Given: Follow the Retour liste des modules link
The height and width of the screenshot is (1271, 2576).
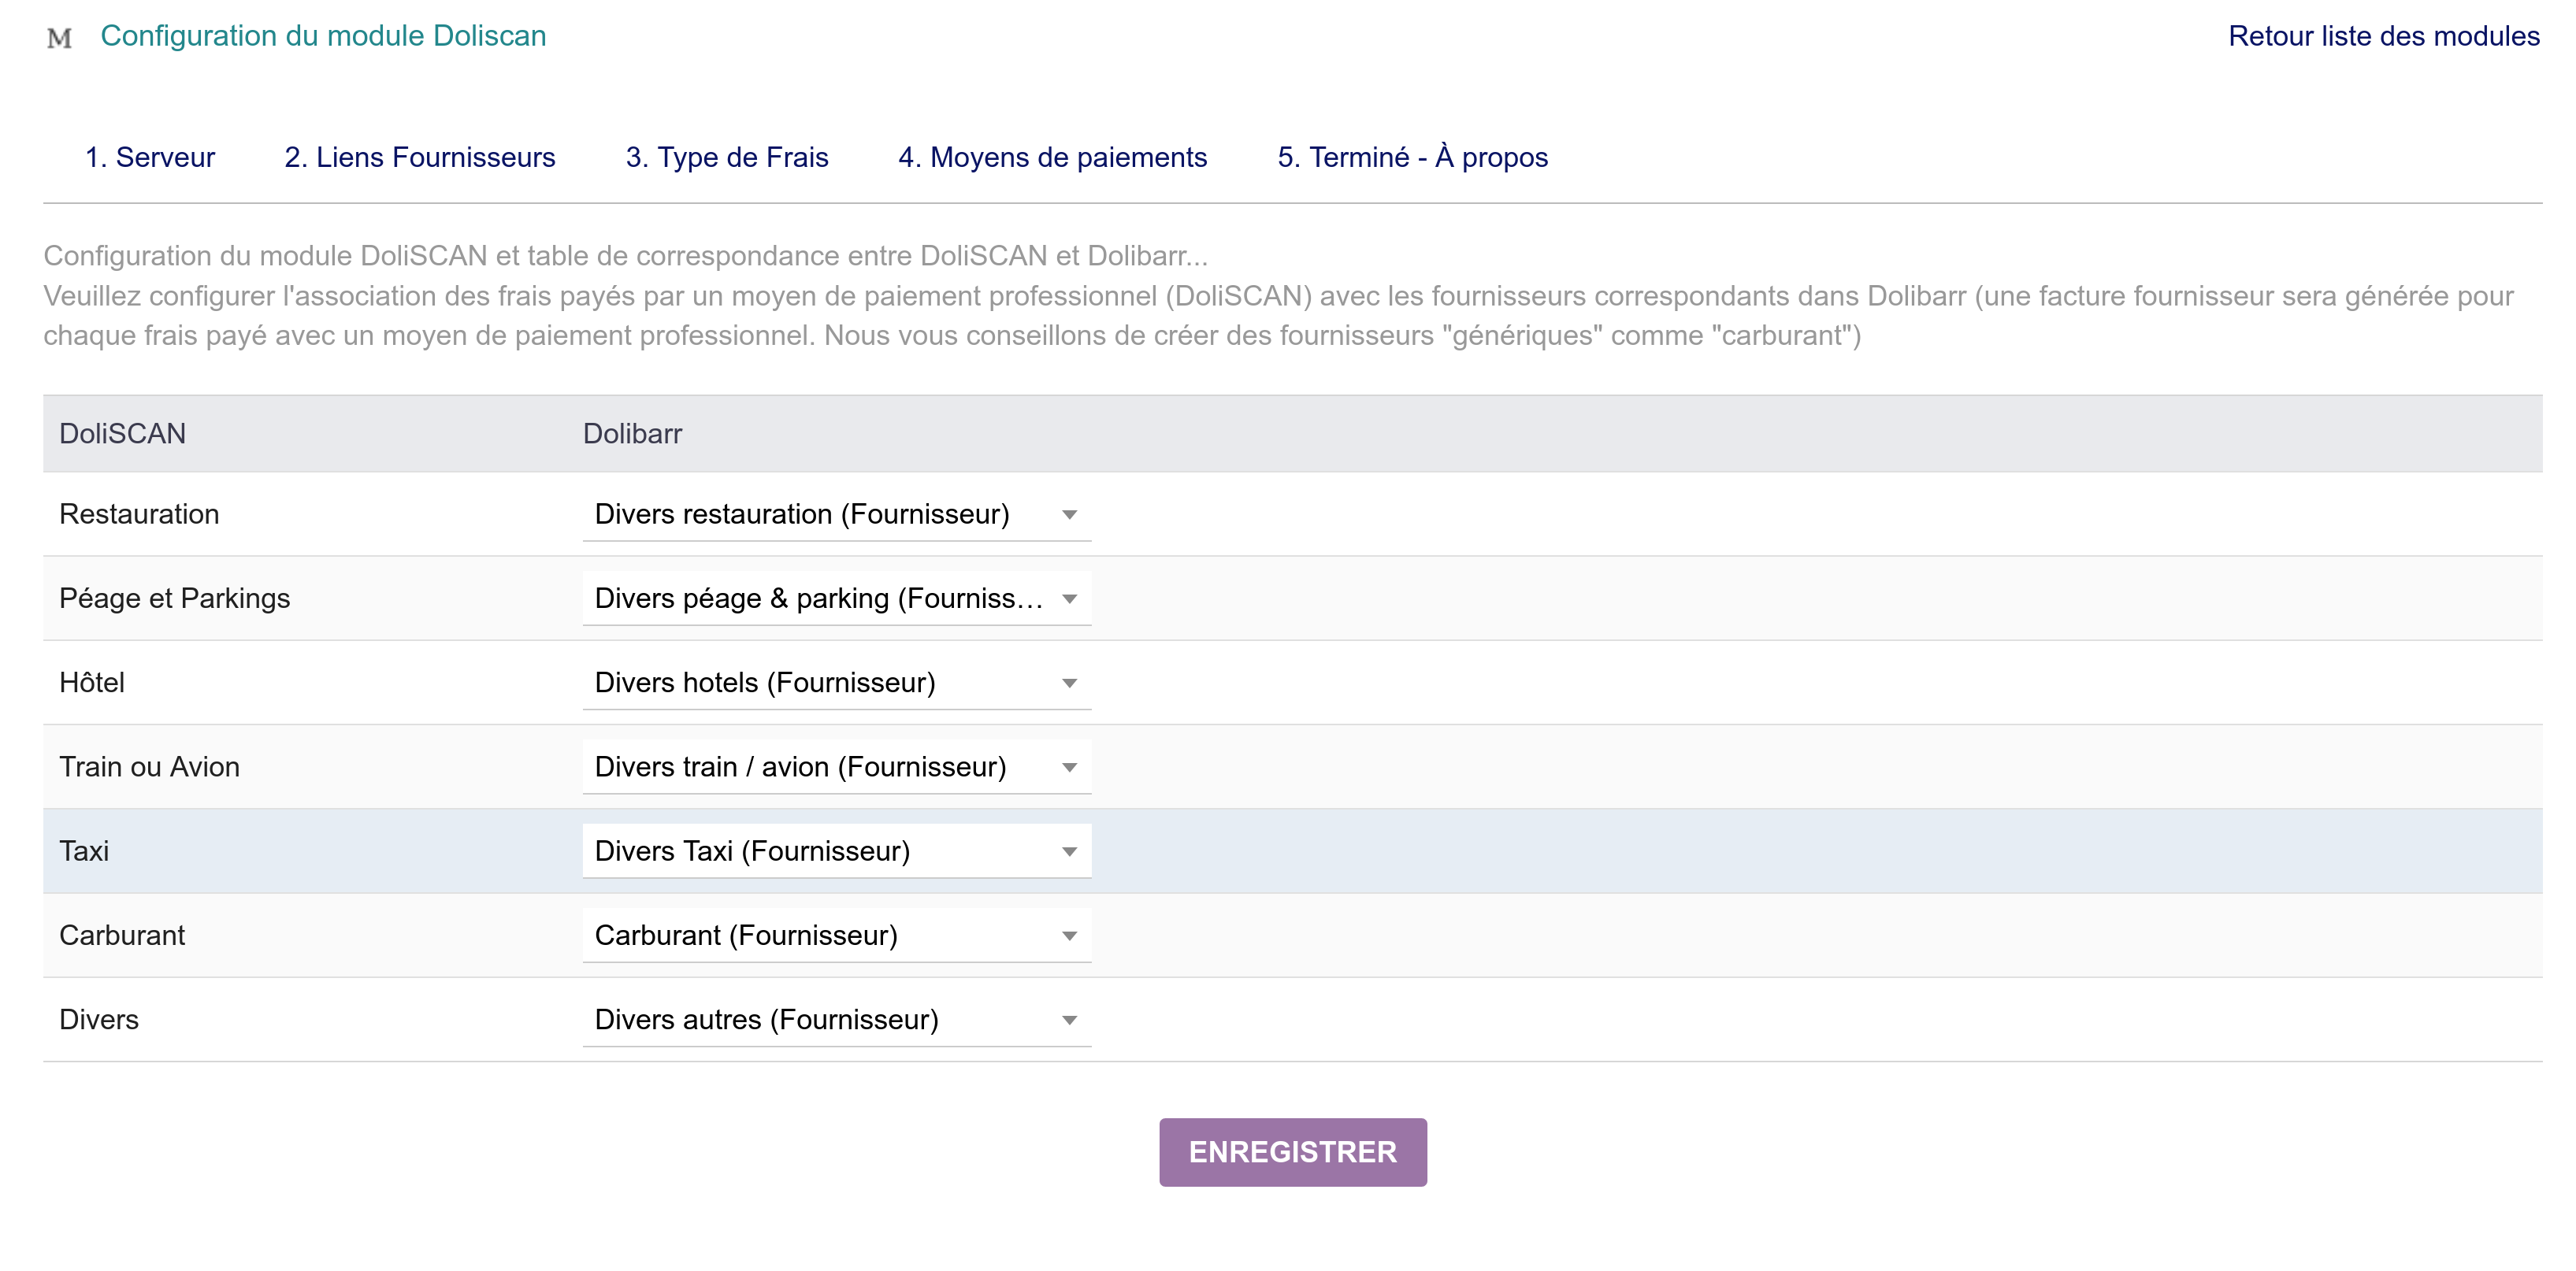Looking at the screenshot, I should coord(2384,36).
